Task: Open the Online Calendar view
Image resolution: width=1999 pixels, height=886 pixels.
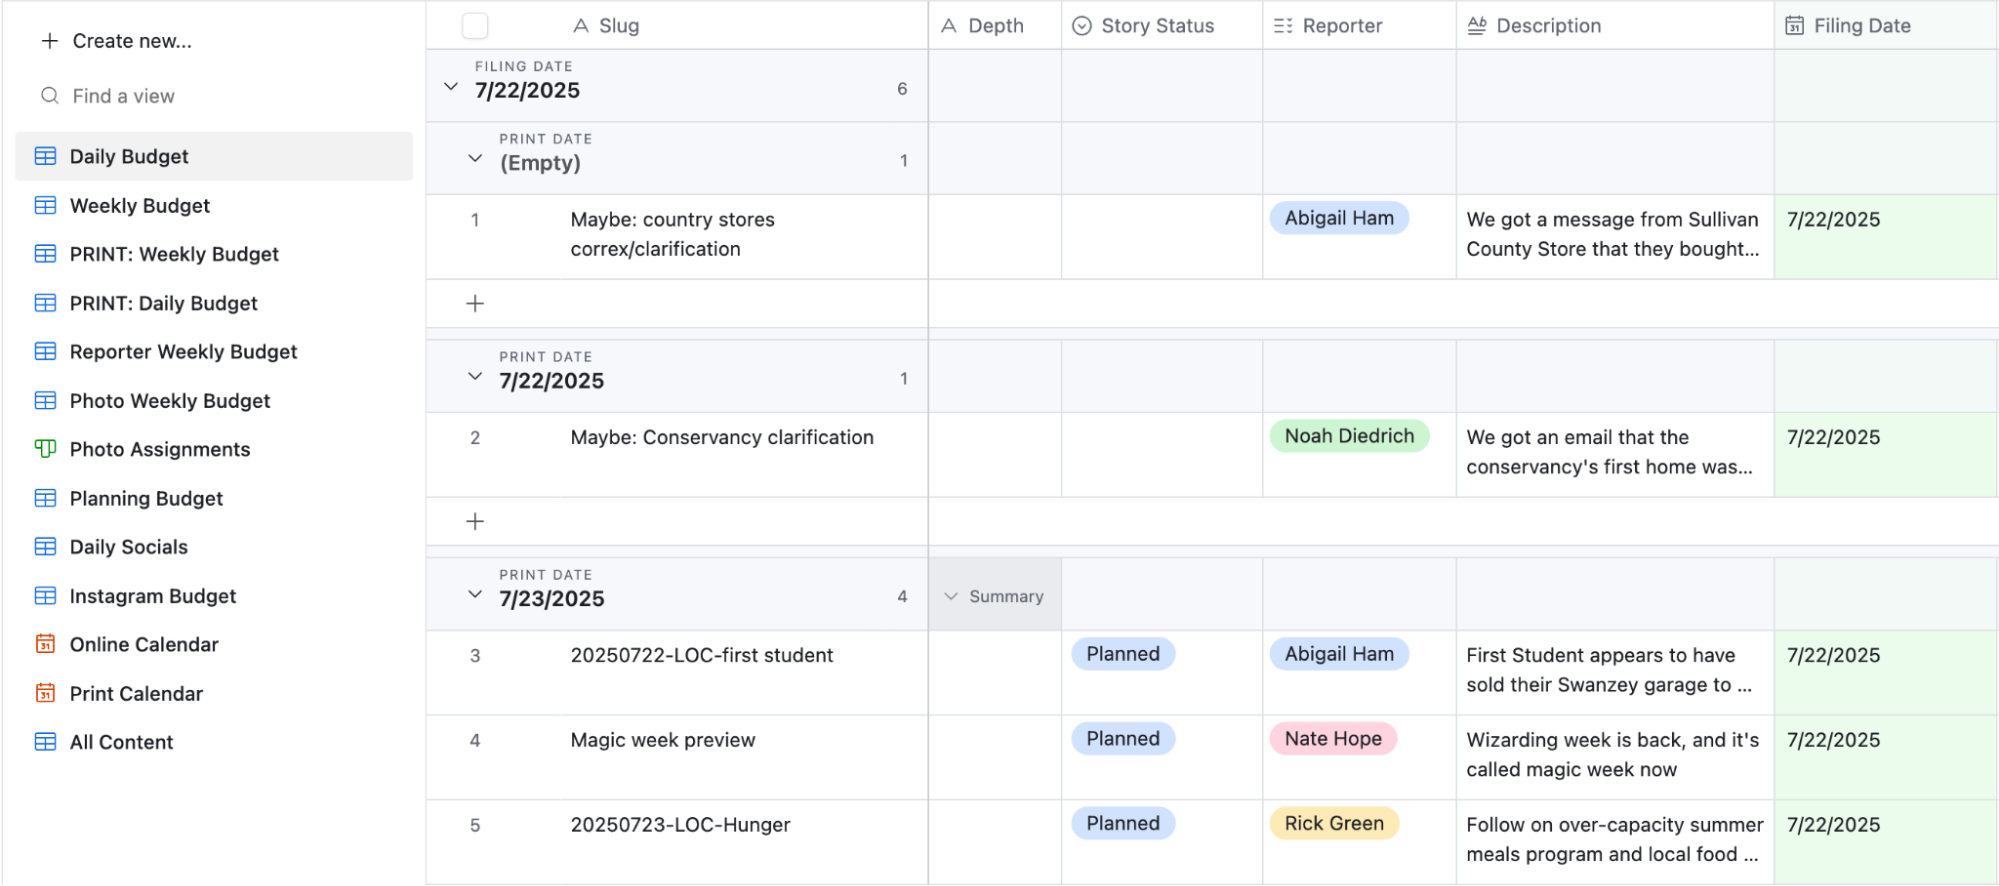Action: pos(214,644)
